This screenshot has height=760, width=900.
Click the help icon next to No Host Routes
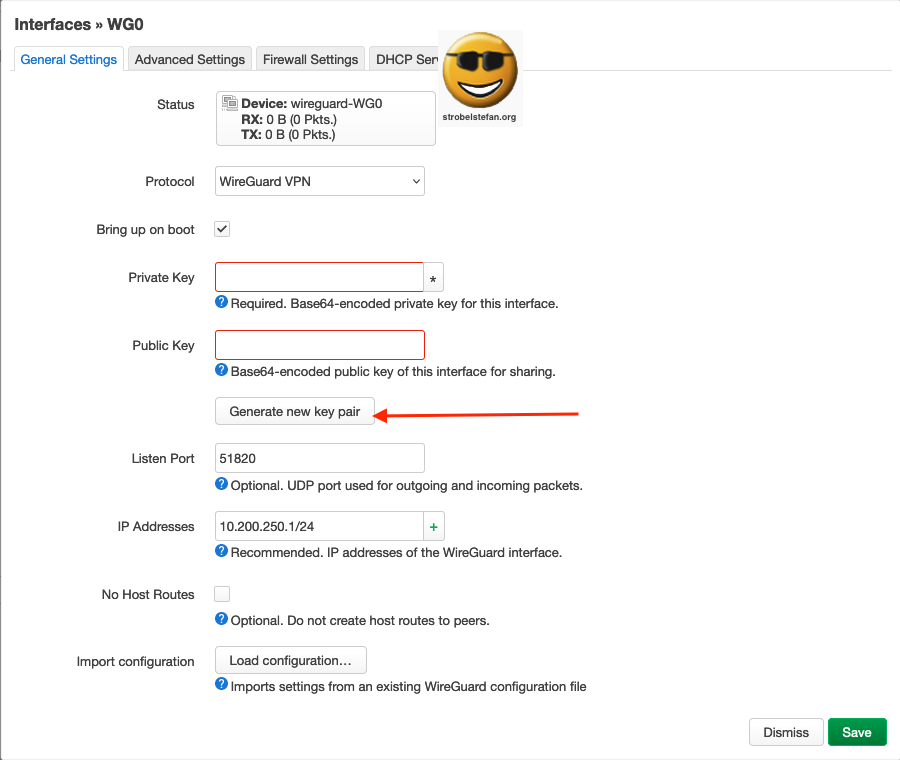click(x=221, y=619)
